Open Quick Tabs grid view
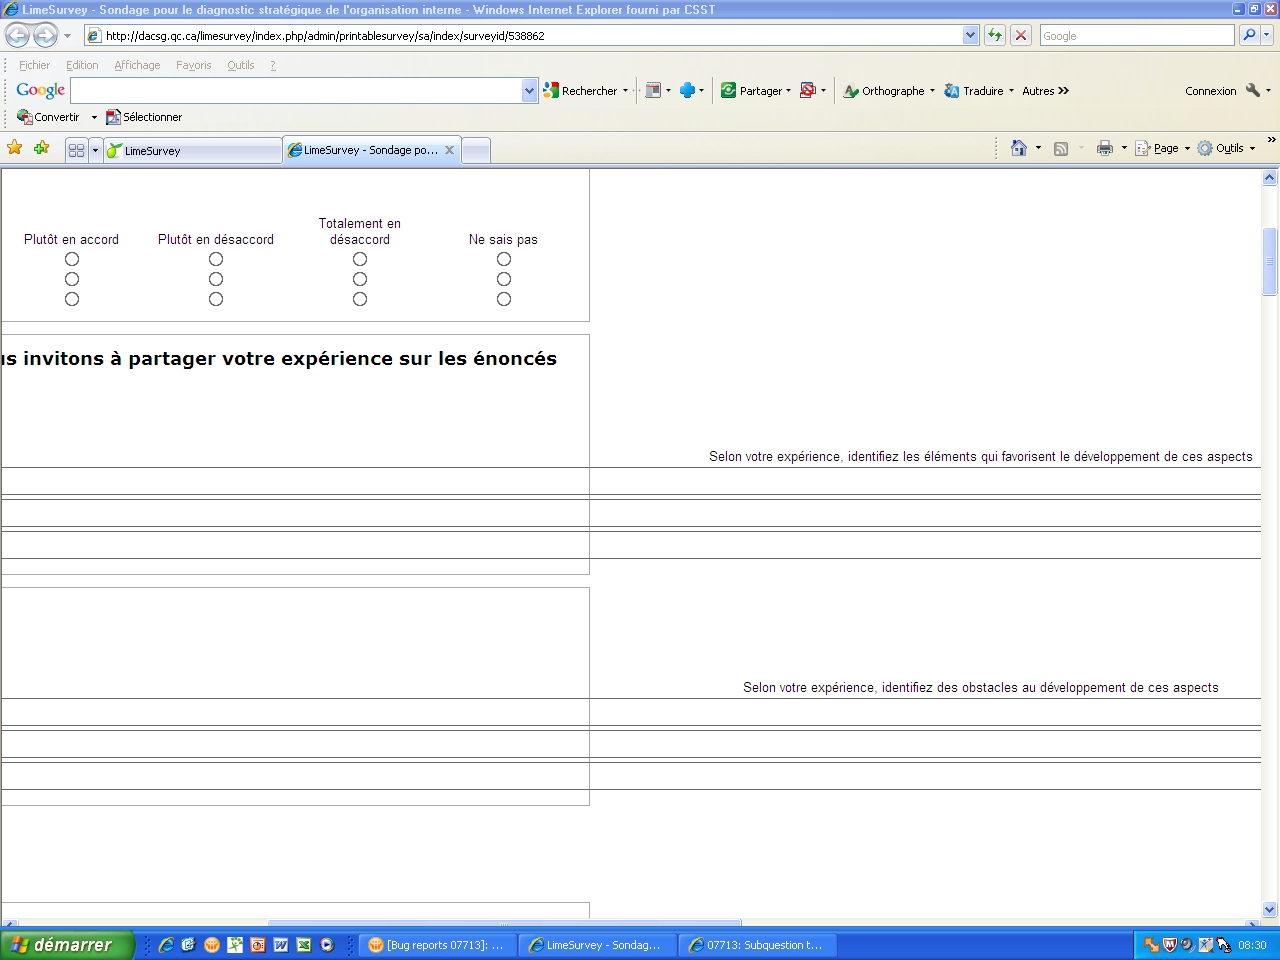 [x=76, y=150]
